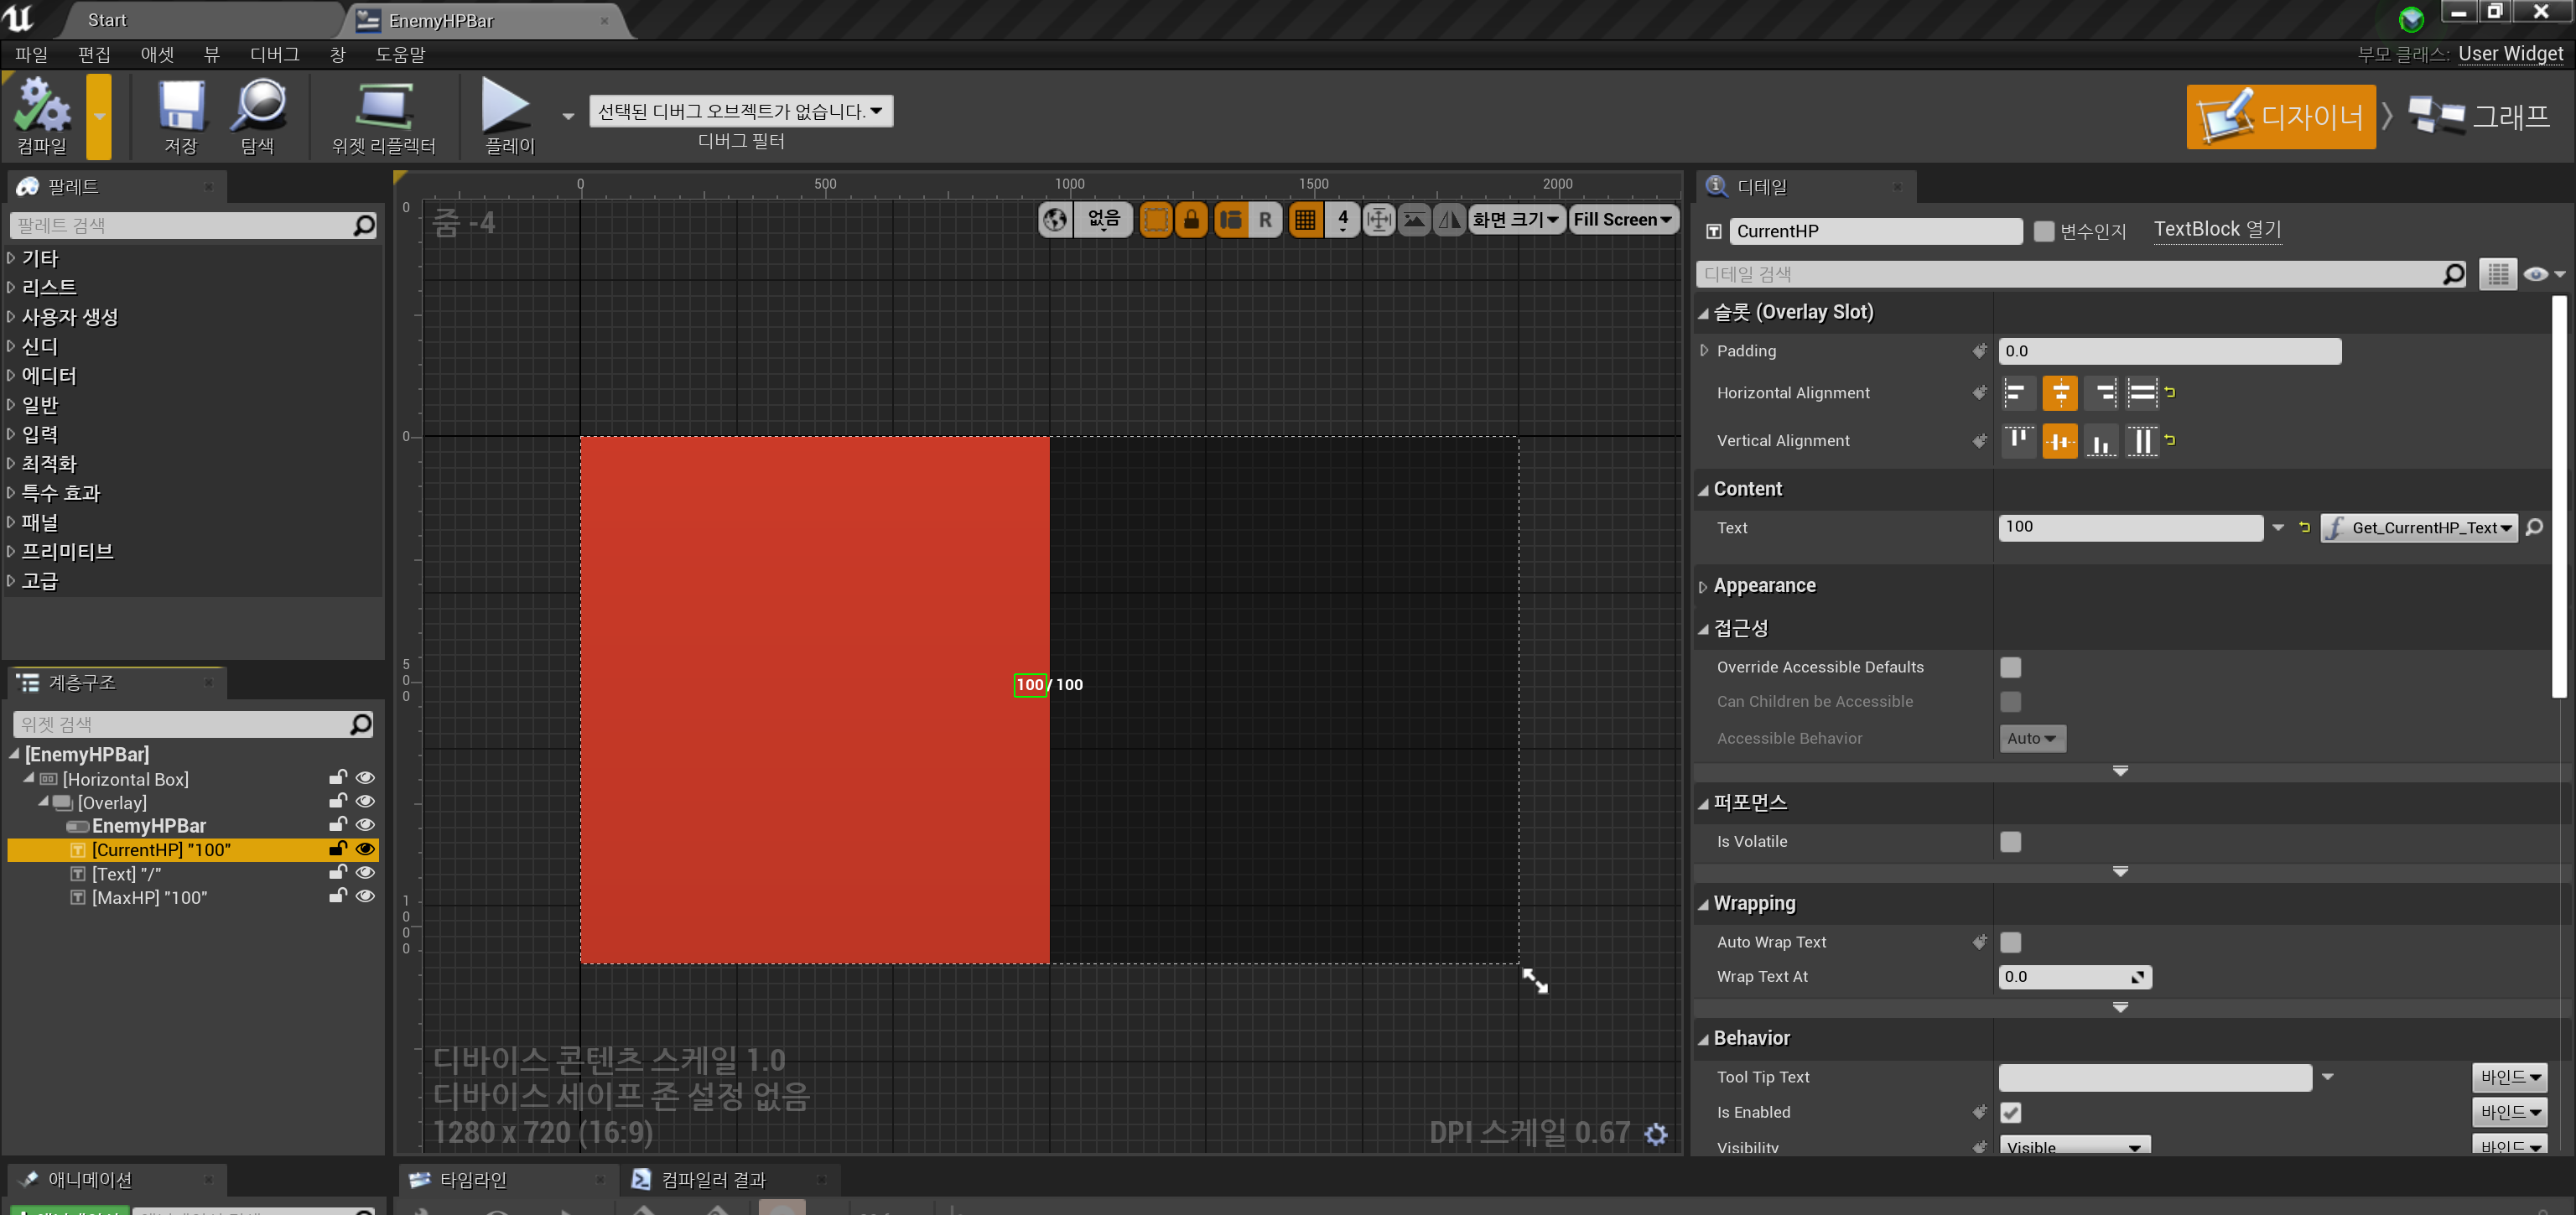Open the 디버그 menu
2576x1215 pixels.
pos(273,54)
